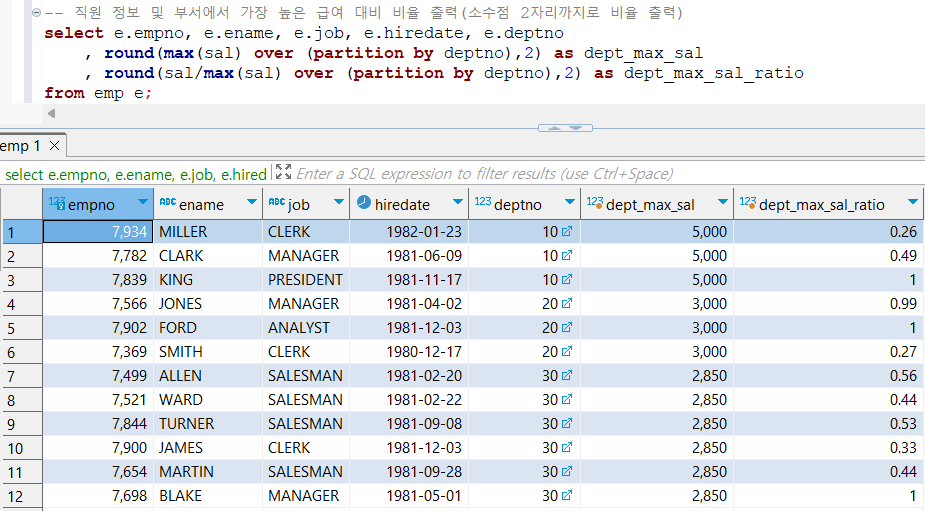
Task: Open job column filter dropdown
Action: [x=339, y=202]
